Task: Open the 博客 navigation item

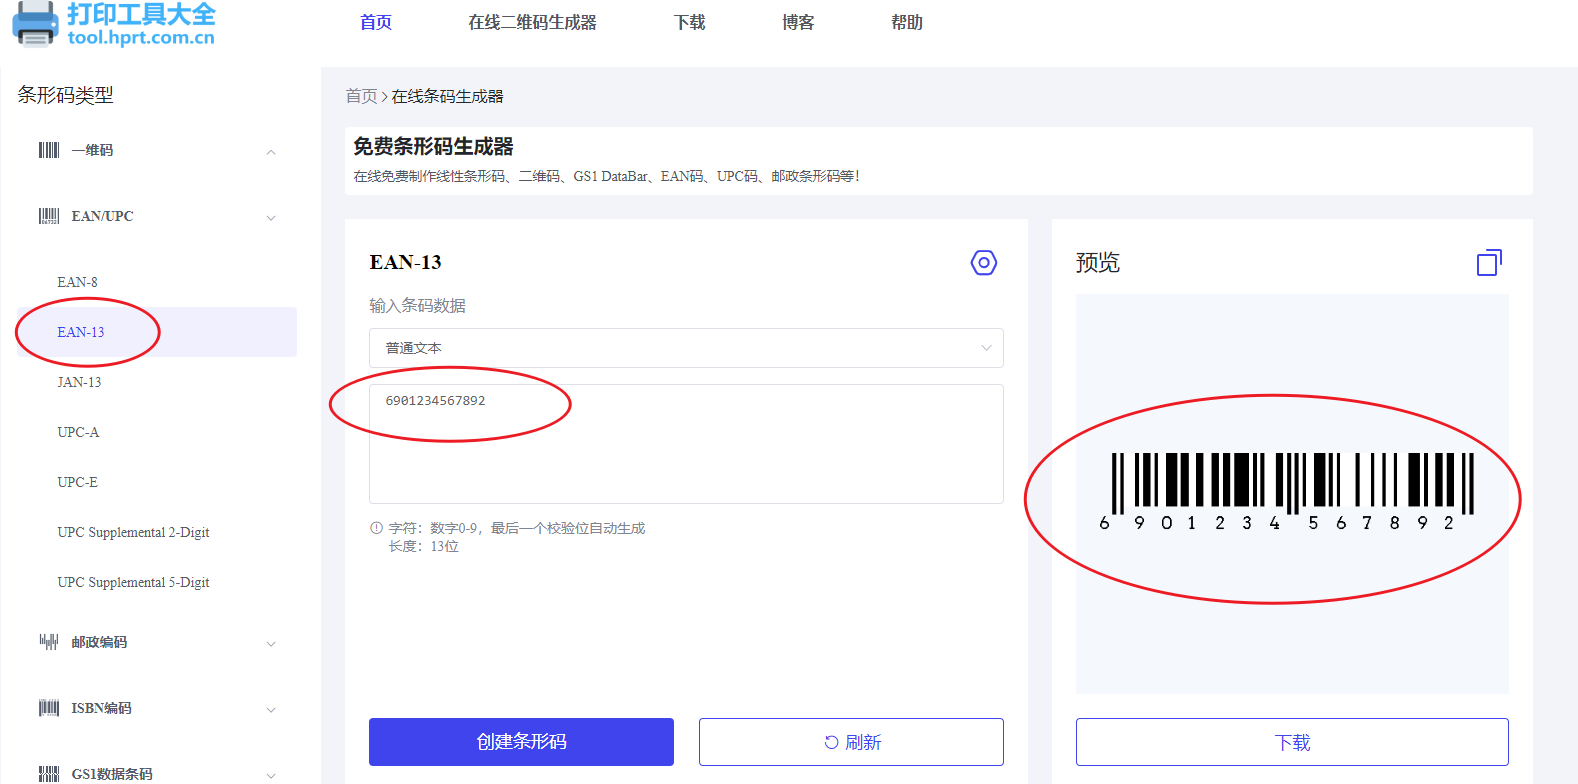Action: coord(798,22)
